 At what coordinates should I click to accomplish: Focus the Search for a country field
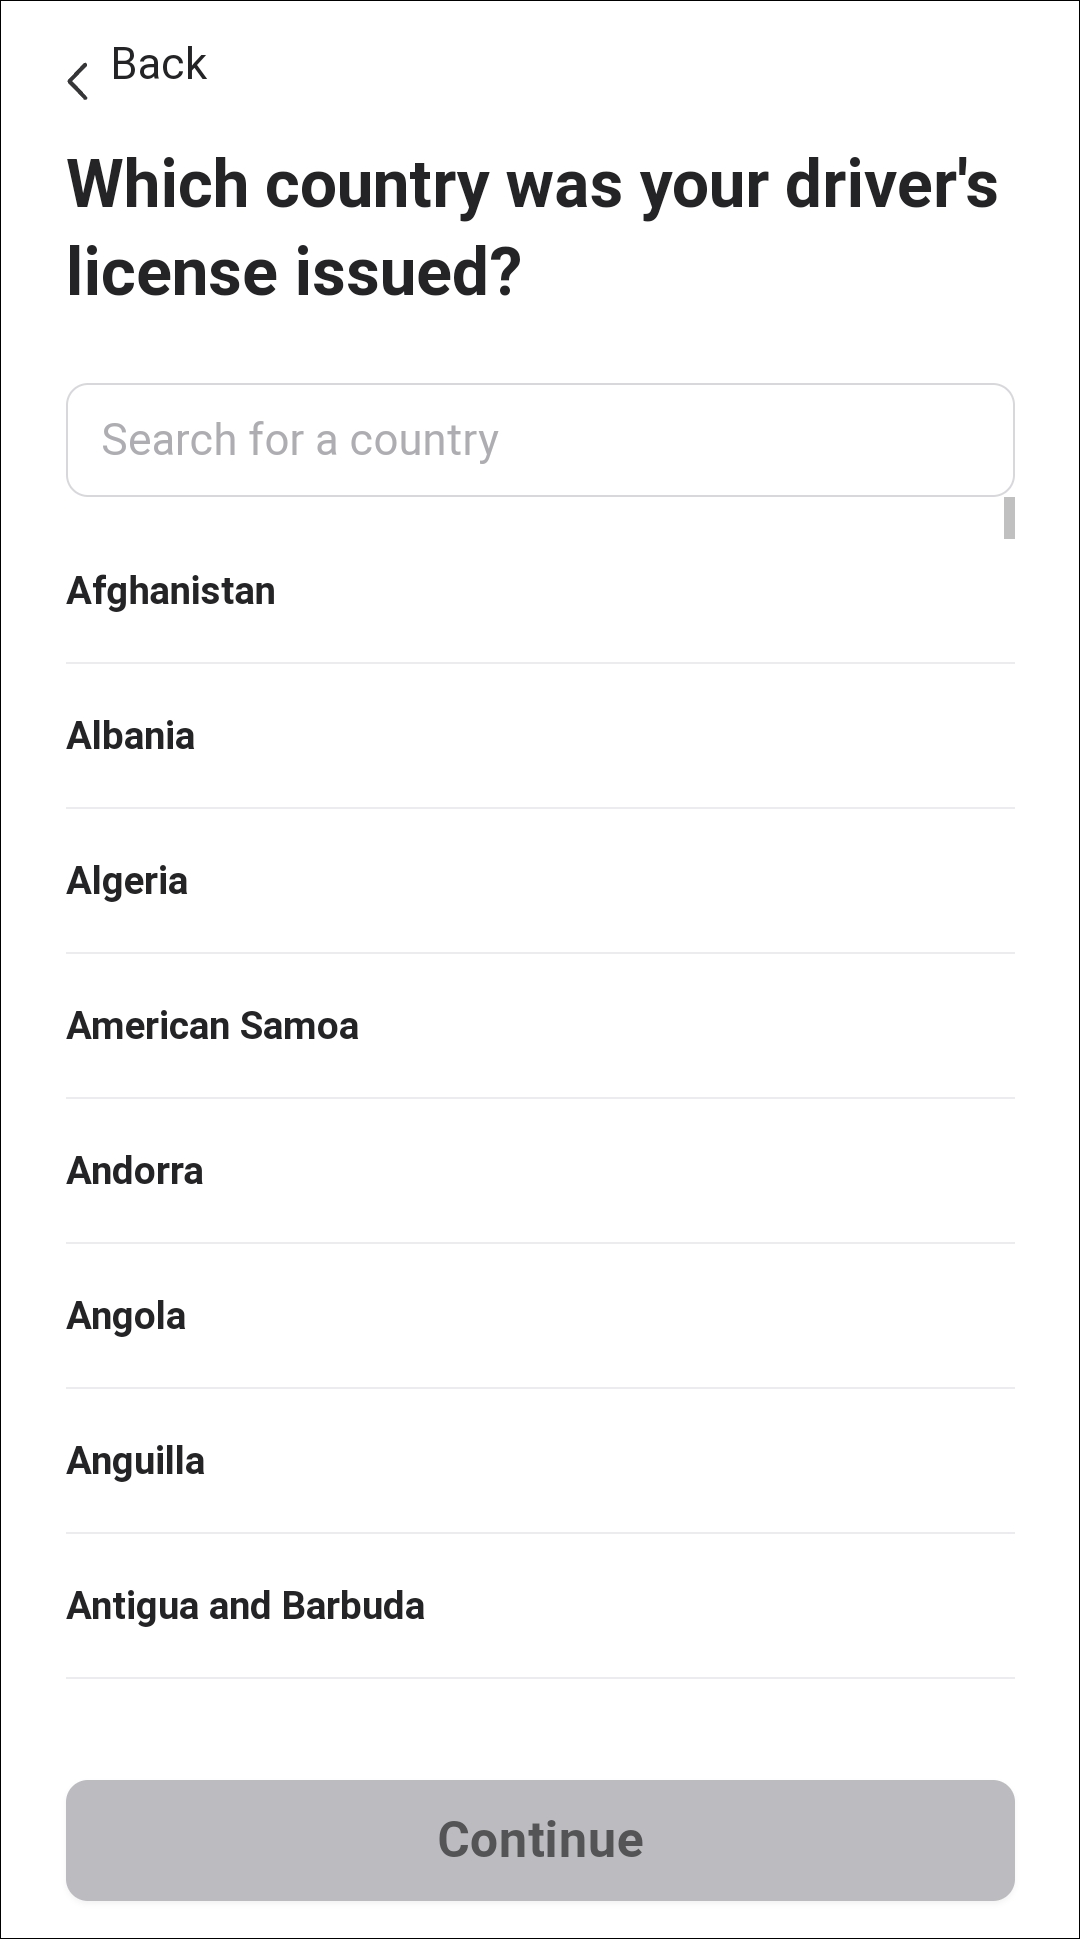[540, 440]
